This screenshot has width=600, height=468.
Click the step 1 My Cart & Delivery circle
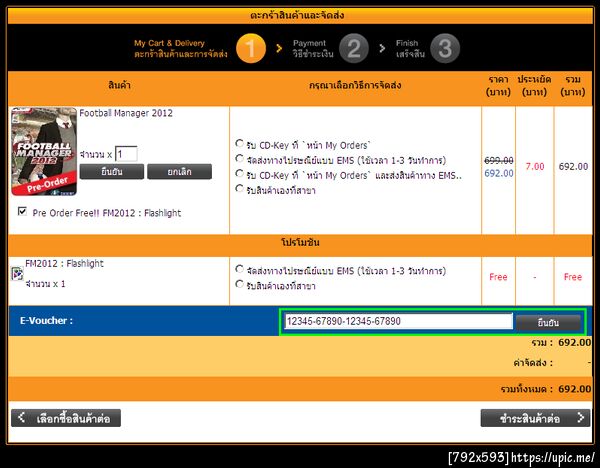(x=251, y=48)
